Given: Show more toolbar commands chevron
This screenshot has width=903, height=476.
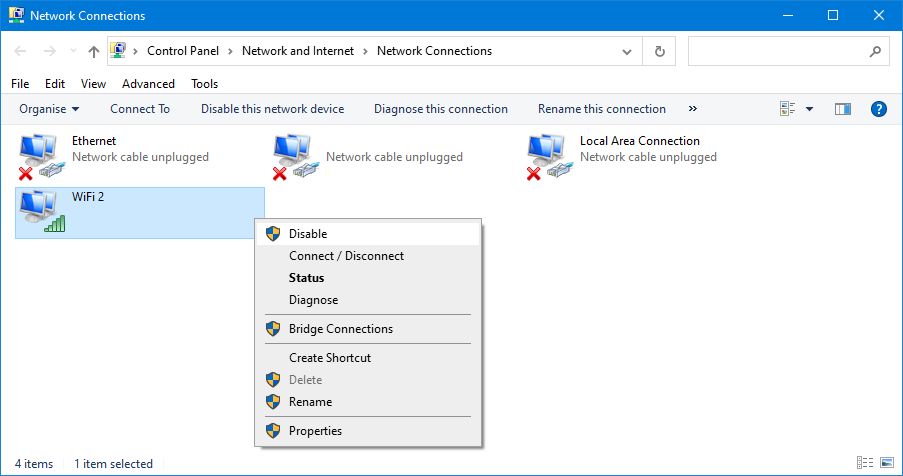Looking at the screenshot, I should tap(692, 109).
